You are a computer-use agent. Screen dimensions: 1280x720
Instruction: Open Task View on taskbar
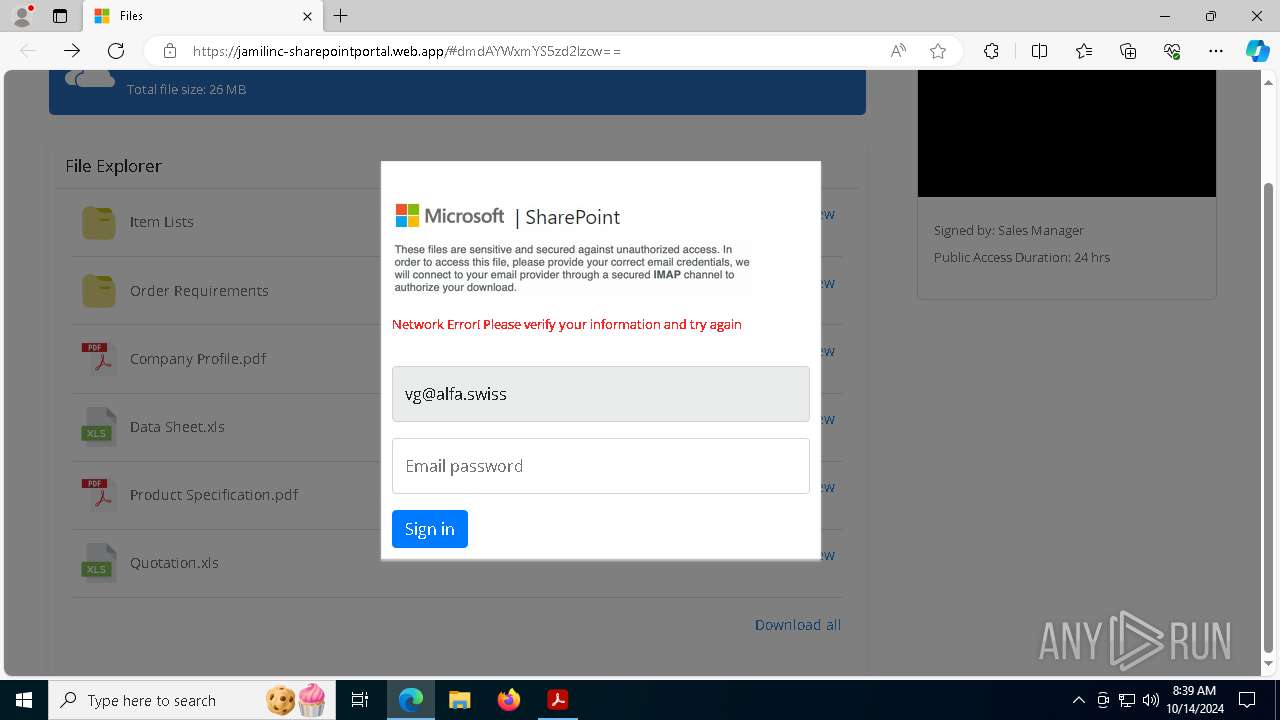(360, 700)
